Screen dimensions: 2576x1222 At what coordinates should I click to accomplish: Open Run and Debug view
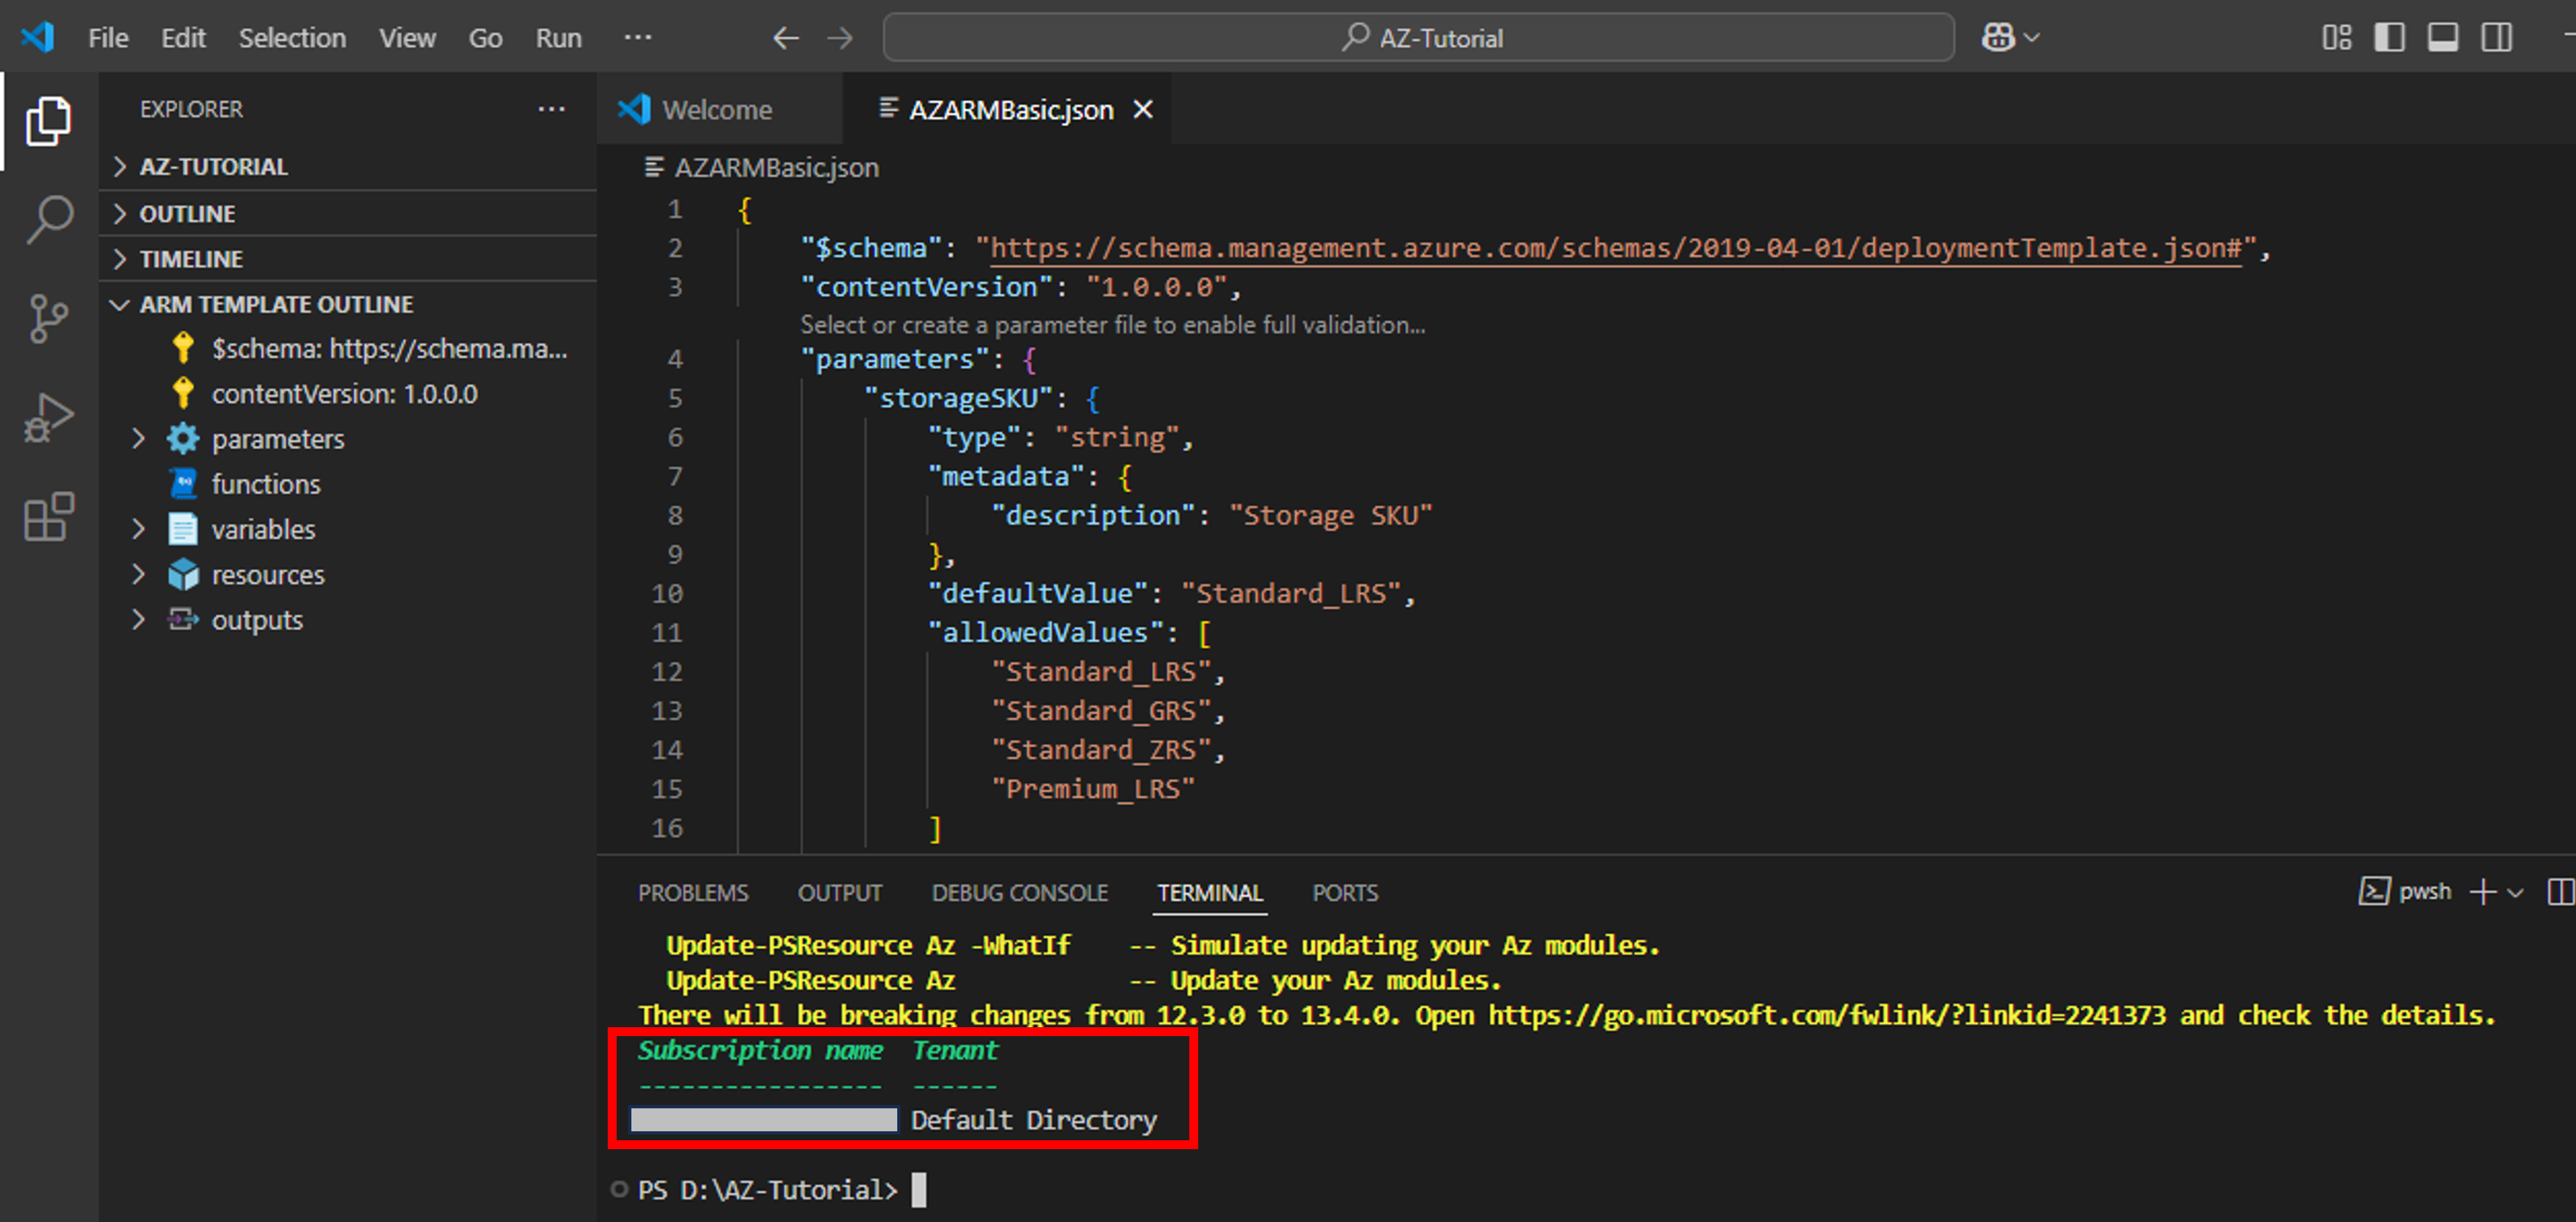(49, 417)
